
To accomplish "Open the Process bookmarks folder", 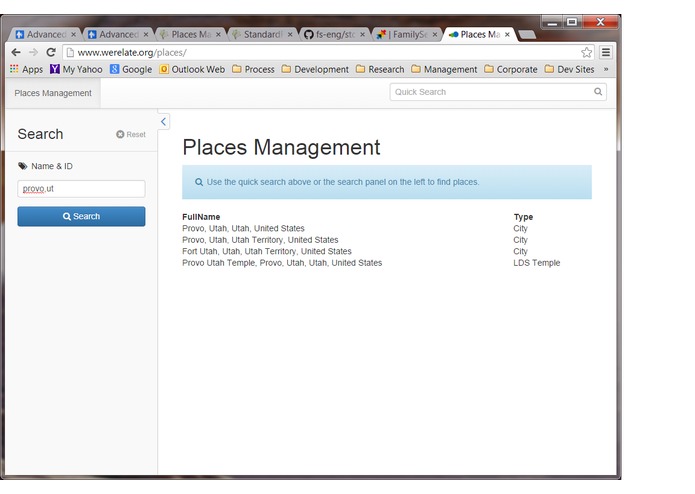I will pos(254,69).
